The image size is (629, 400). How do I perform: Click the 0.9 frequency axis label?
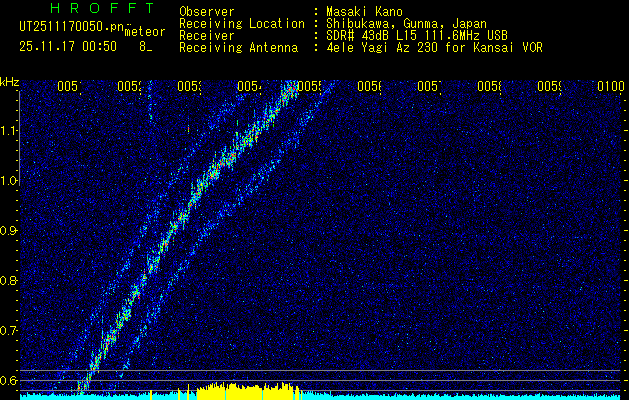9,231
